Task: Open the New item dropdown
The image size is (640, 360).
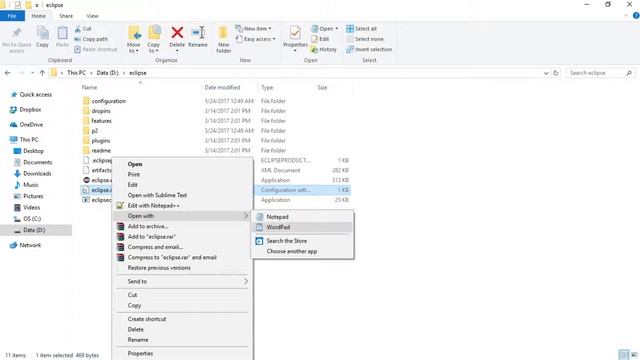Action: click(x=253, y=29)
